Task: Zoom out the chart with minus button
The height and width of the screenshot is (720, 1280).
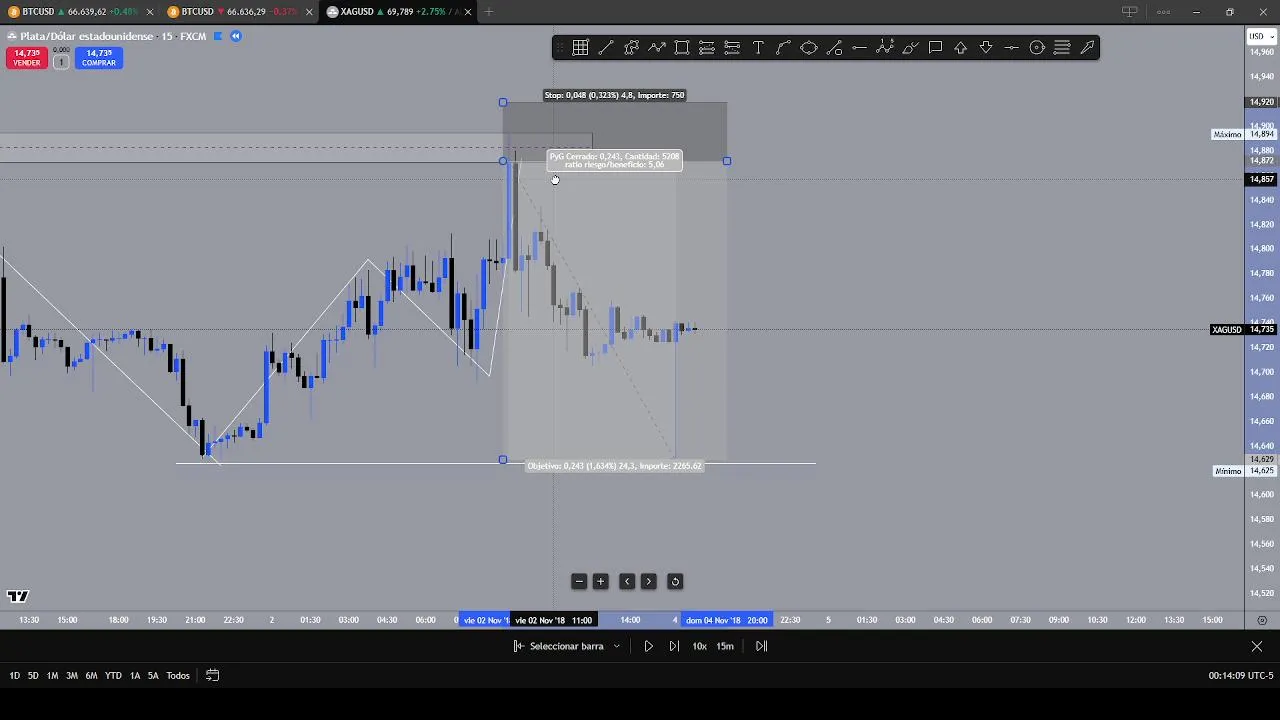Action: pyautogui.click(x=579, y=581)
